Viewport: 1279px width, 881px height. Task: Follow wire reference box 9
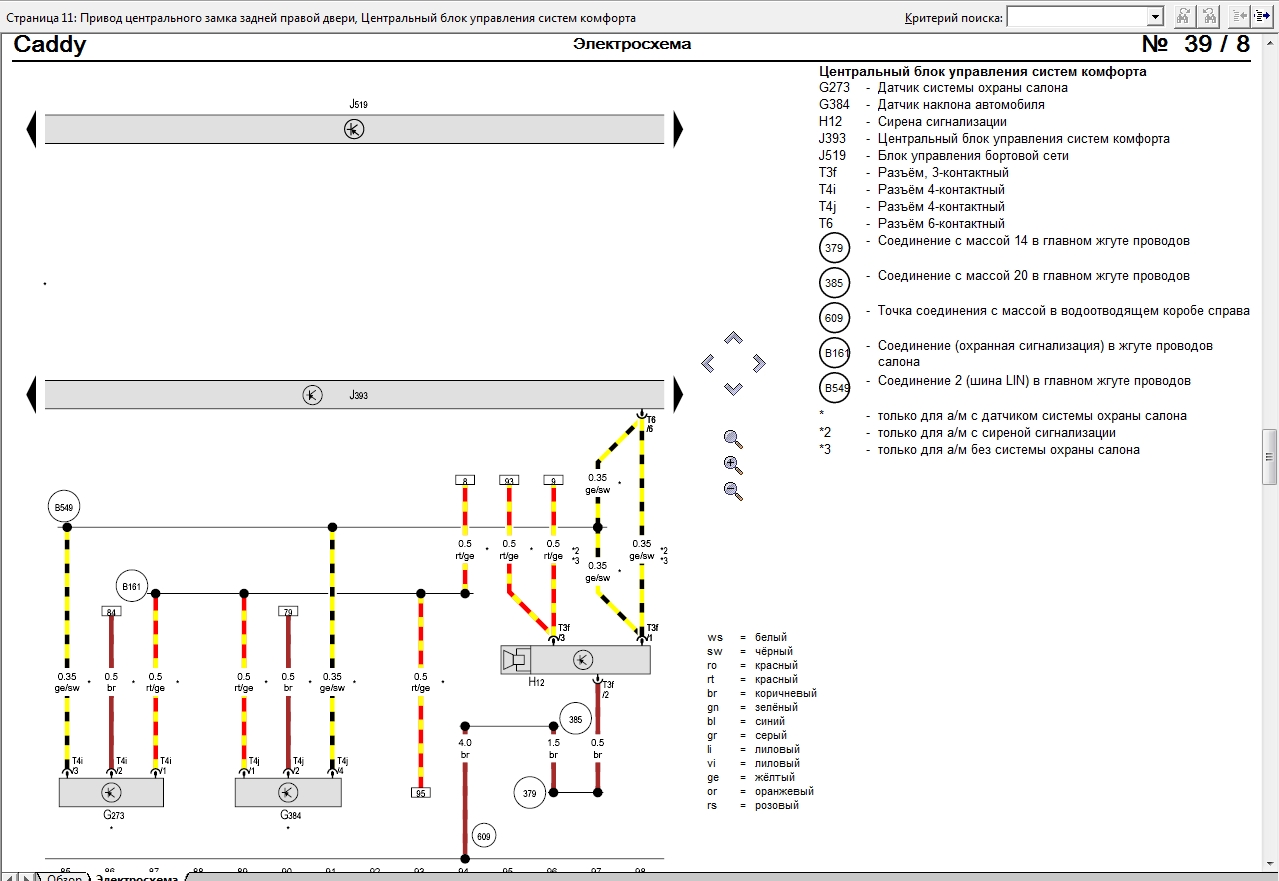click(553, 481)
